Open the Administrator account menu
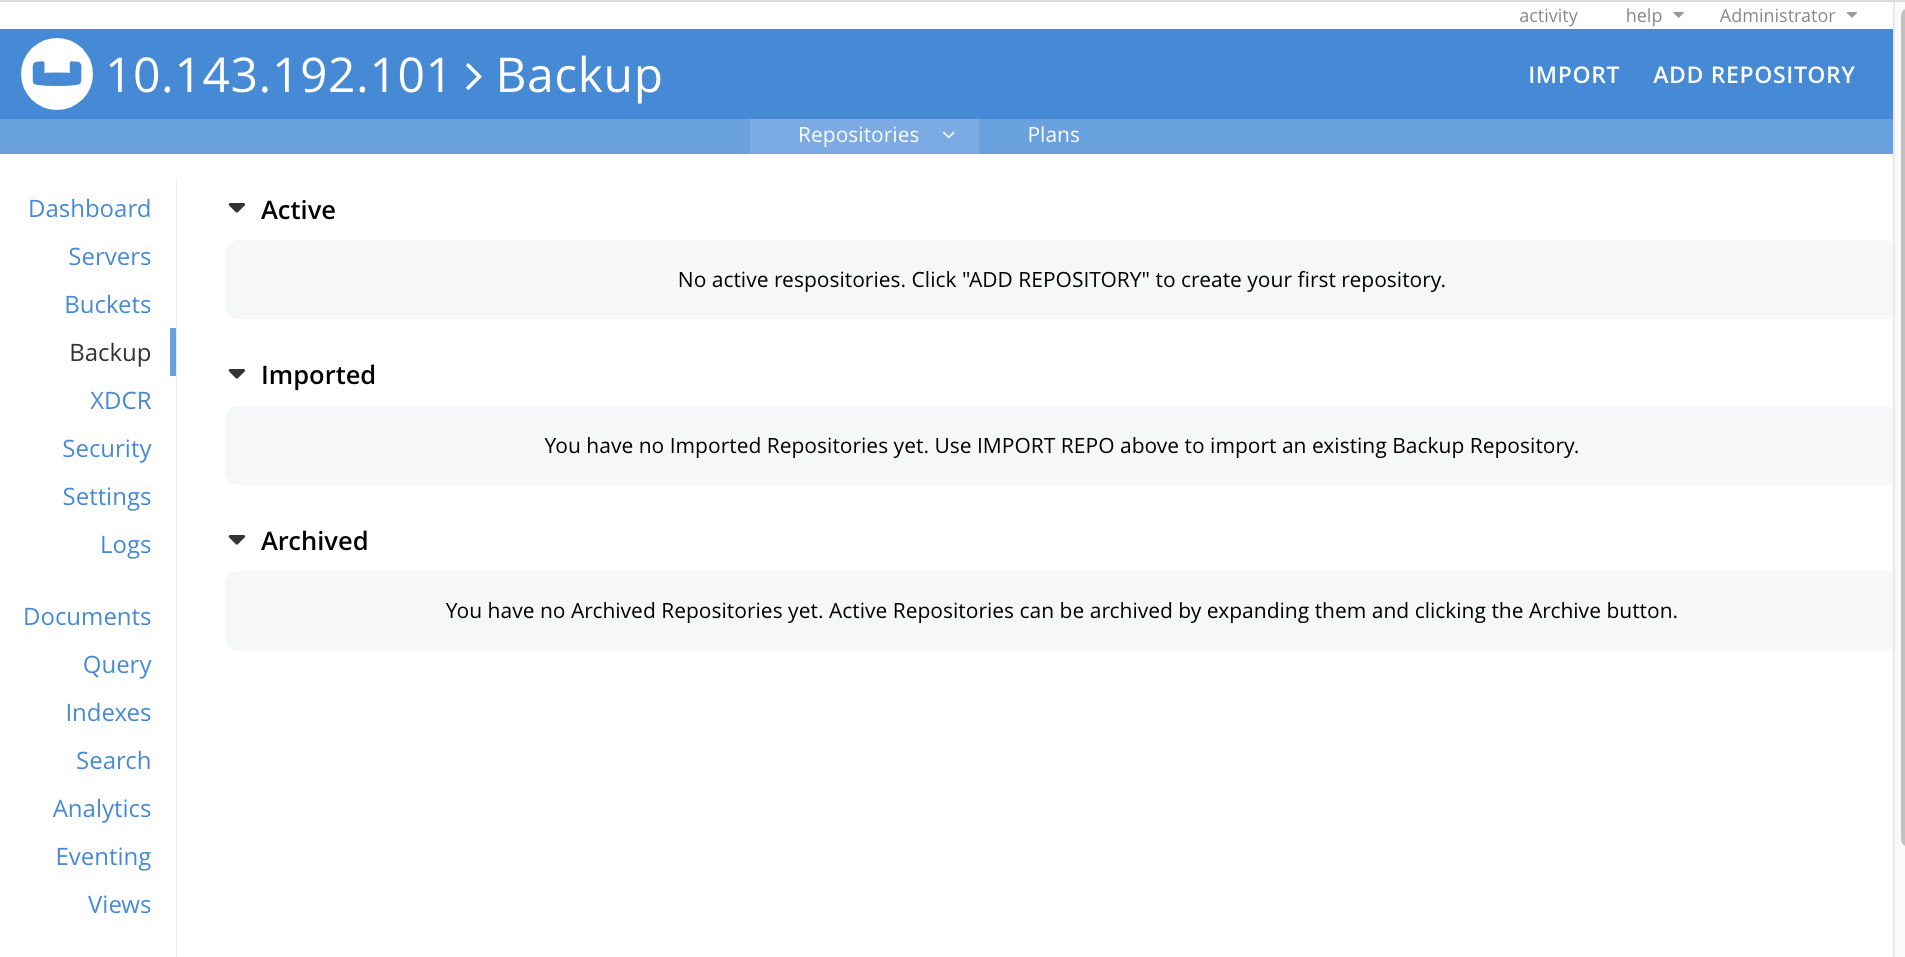This screenshot has width=1905, height=957. 1787,15
